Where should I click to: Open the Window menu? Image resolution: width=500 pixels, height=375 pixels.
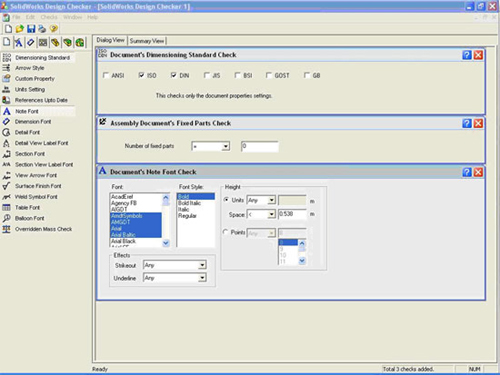pos(72,17)
